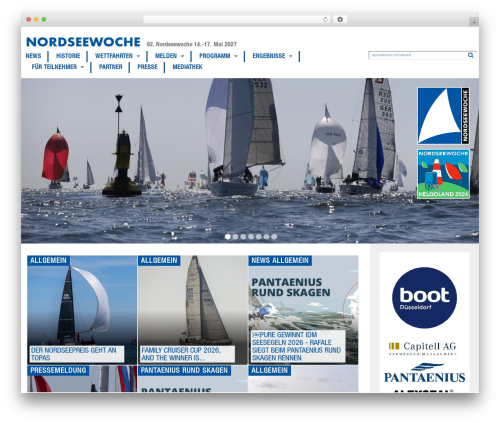Open the Presse menu item
This screenshot has width=500, height=423.
point(147,67)
